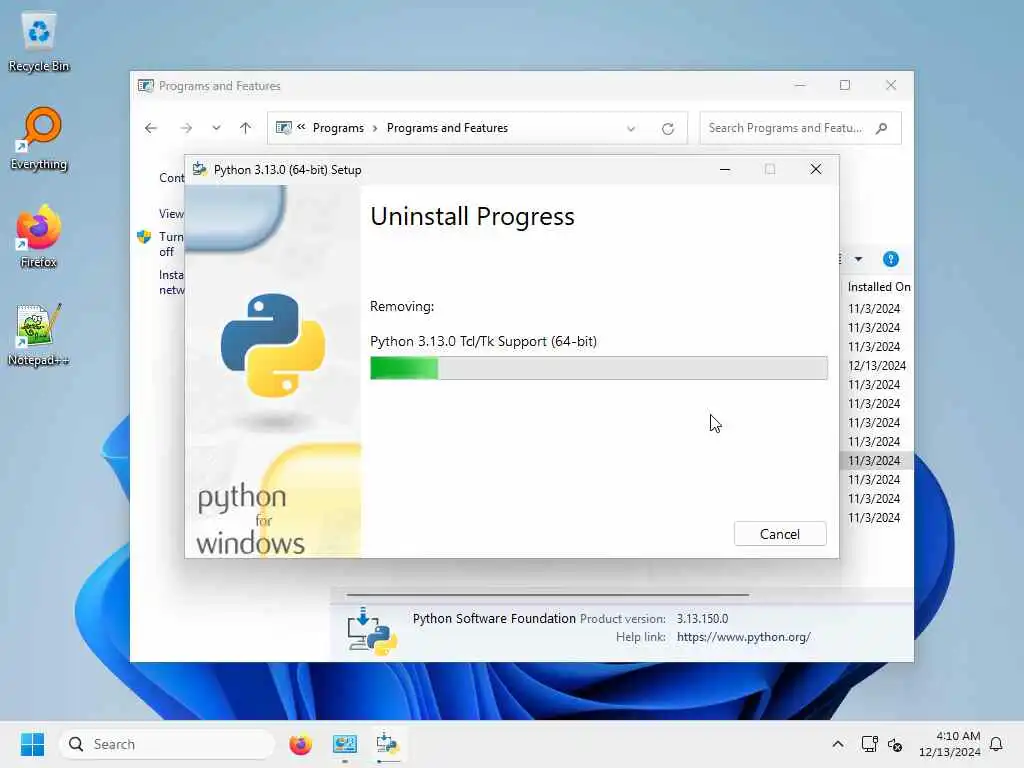Switch to Control Panel taskbar icon
This screenshot has height=768, width=1024.
[x=344, y=744]
